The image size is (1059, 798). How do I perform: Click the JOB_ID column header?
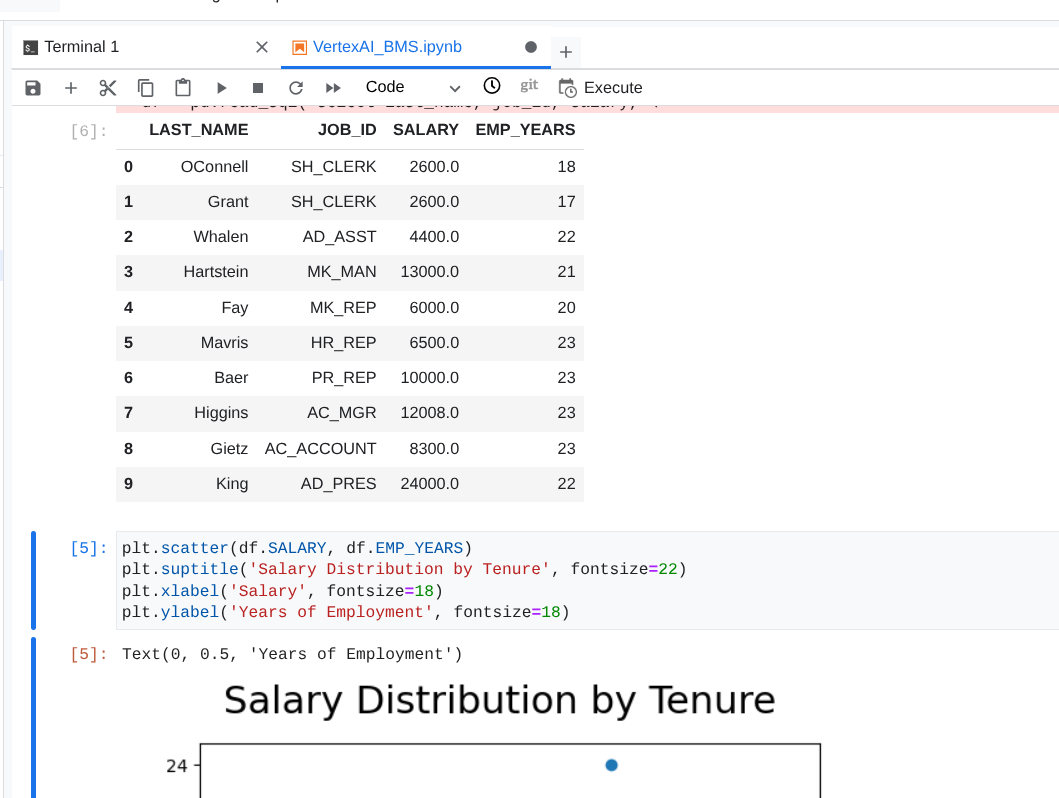pyautogui.click(x=347, y=130)
